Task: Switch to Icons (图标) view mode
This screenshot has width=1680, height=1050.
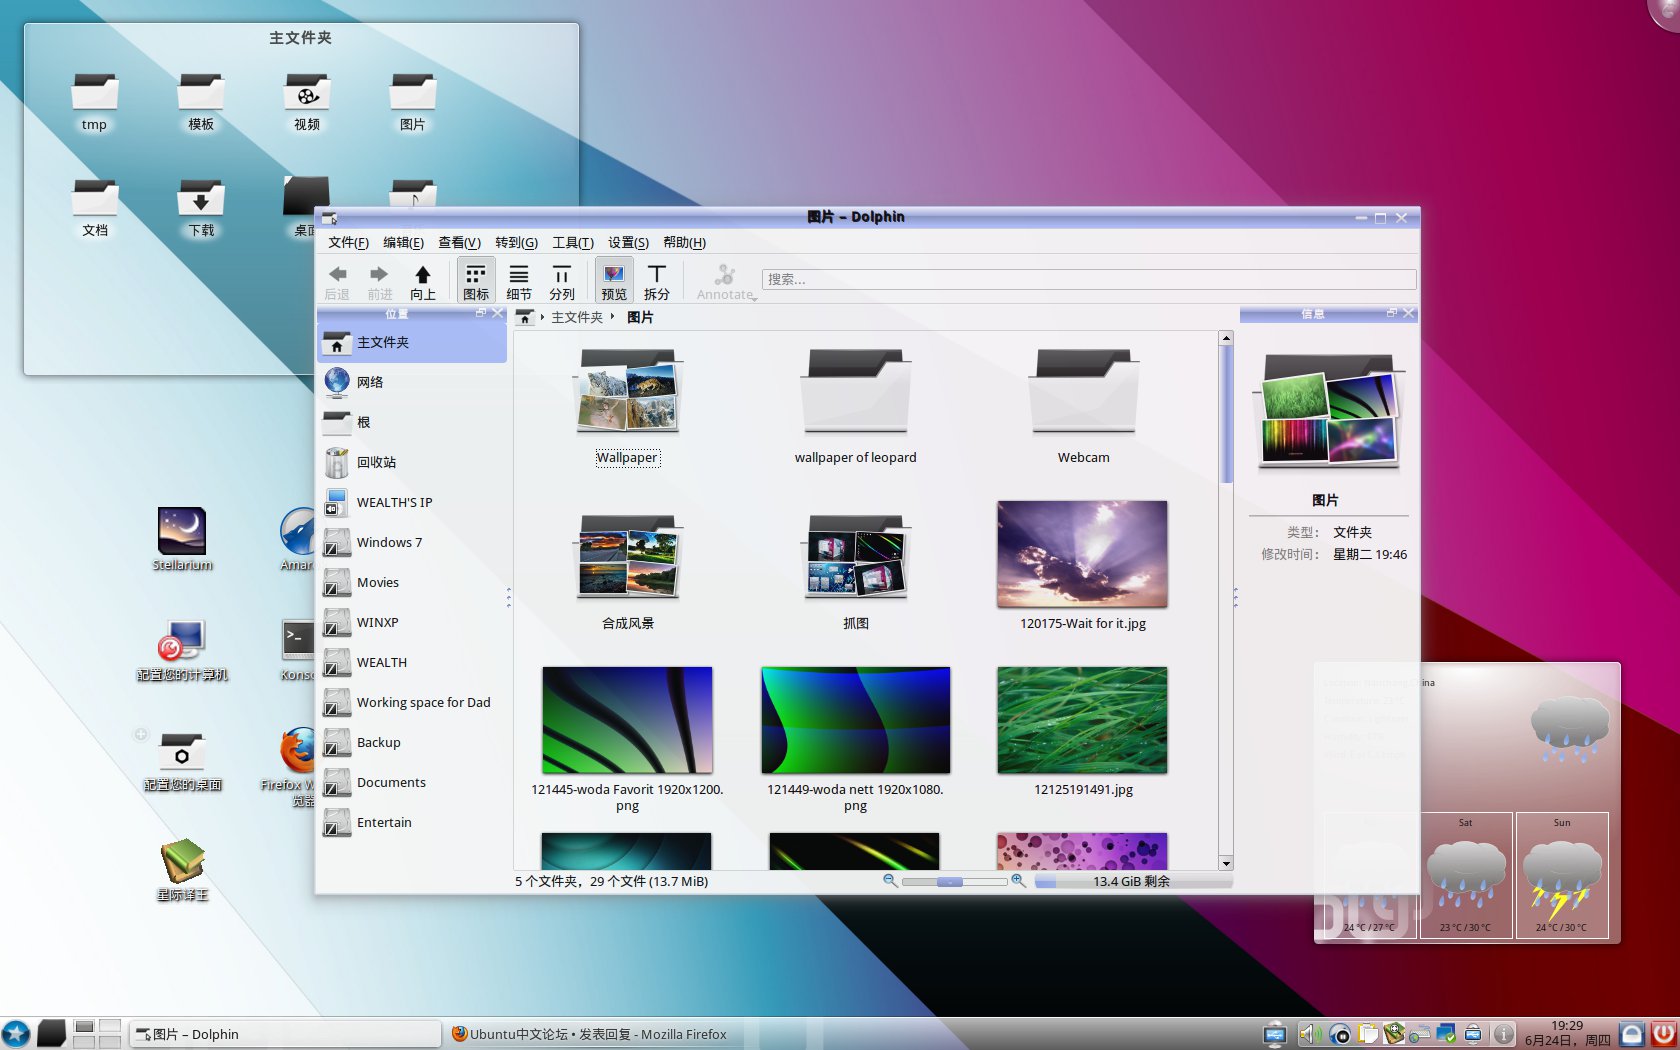Action: tap(476, 281)
